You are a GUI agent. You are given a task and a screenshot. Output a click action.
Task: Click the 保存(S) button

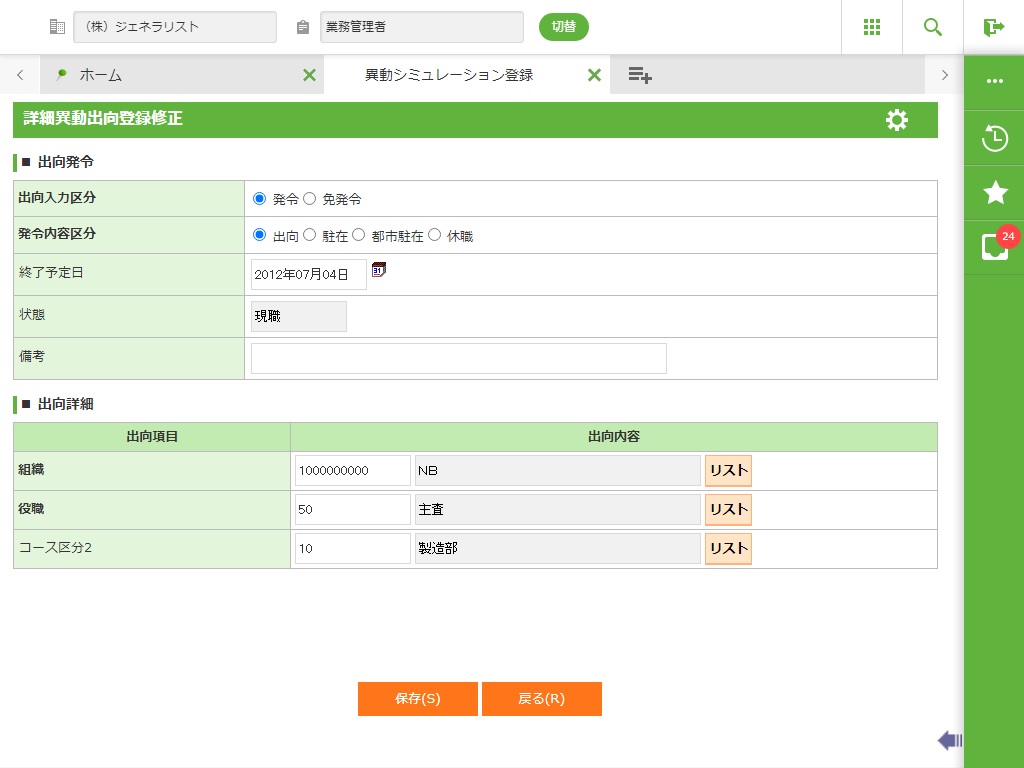click(417, 699)
